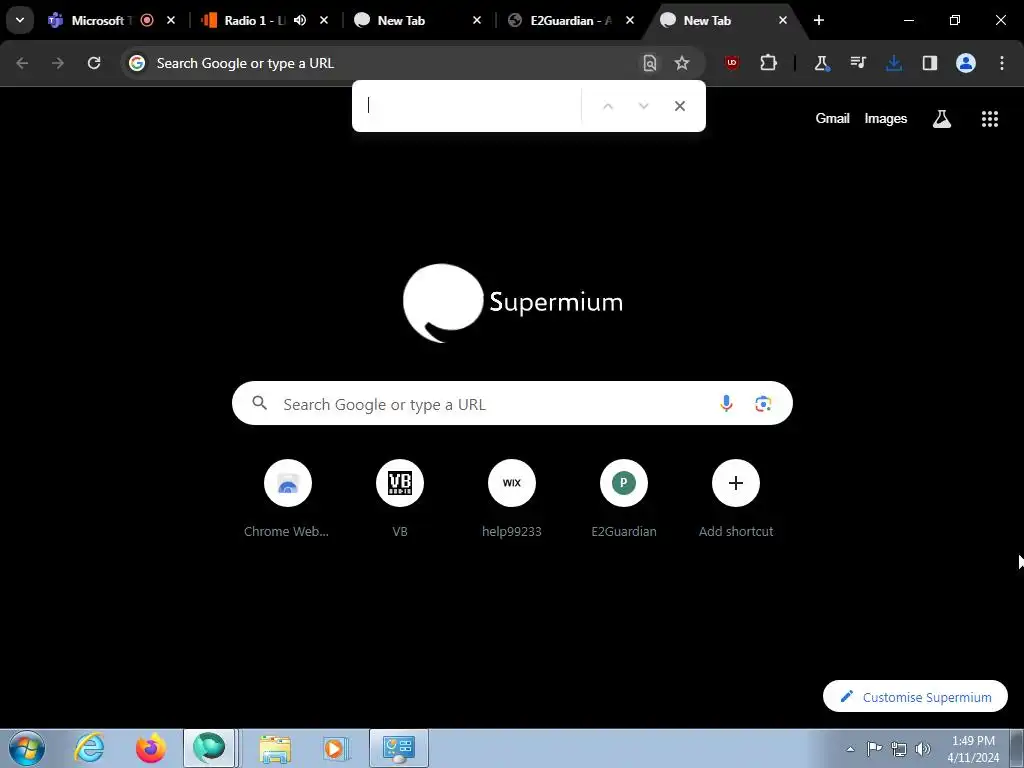Mute the Radio 1 tab audio

coord(300,20)
